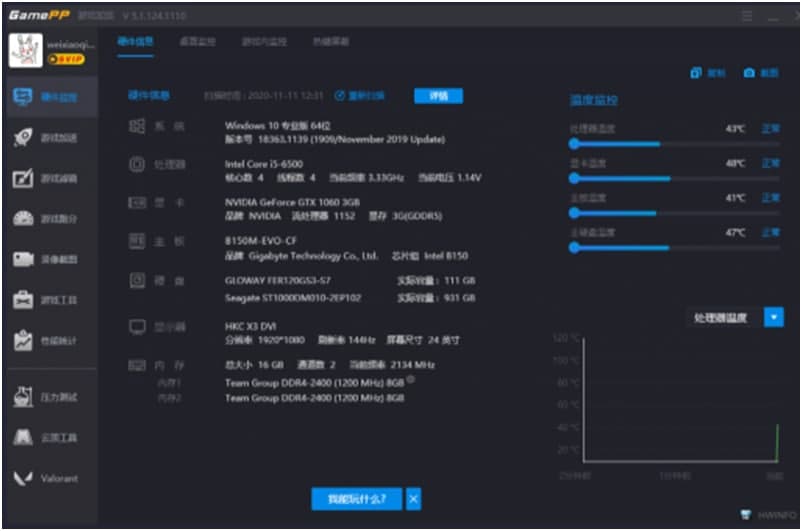This screenshot has width=802, height=531.
Task: Click the camera screenshot icon at top right
Action: pos(749,73)
